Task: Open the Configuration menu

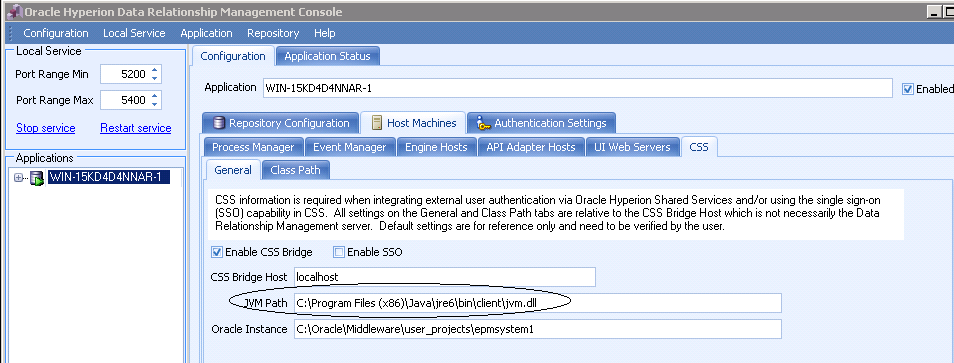Action: click(x=56, y=33)
